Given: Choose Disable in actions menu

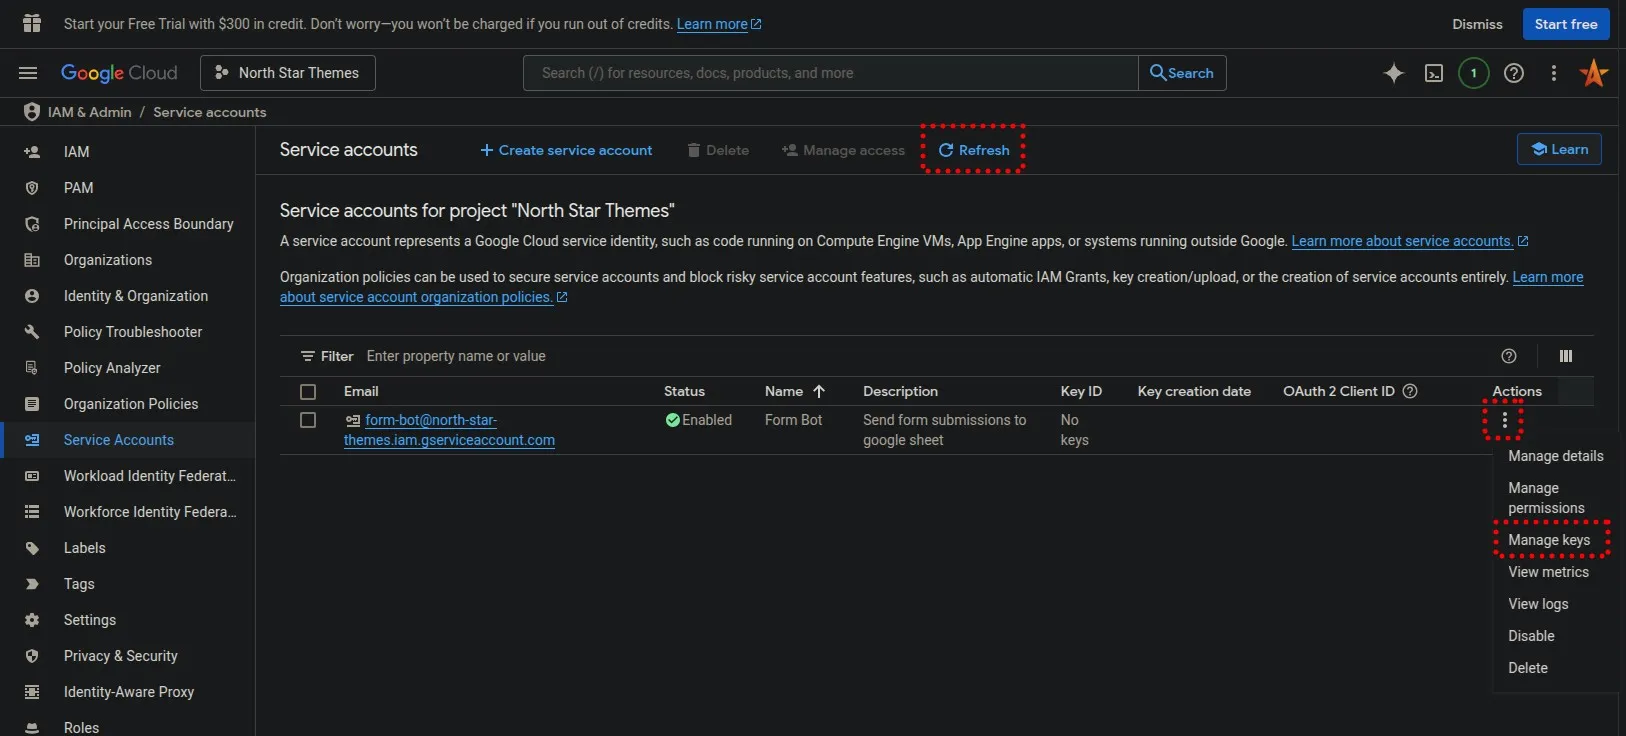Looking at the screenshot, I should click(x=1531, y=636).
